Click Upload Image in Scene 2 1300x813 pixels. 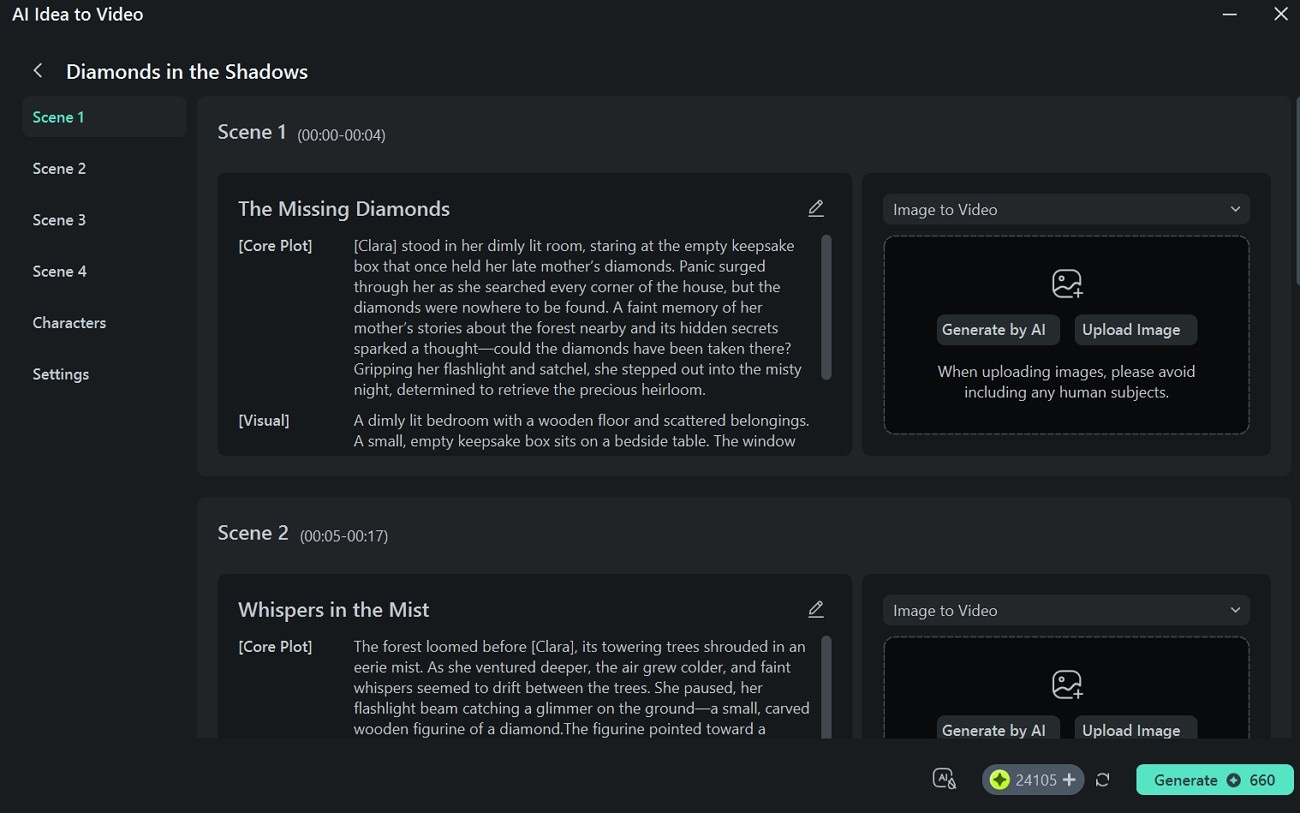[x=1131, y=730]
